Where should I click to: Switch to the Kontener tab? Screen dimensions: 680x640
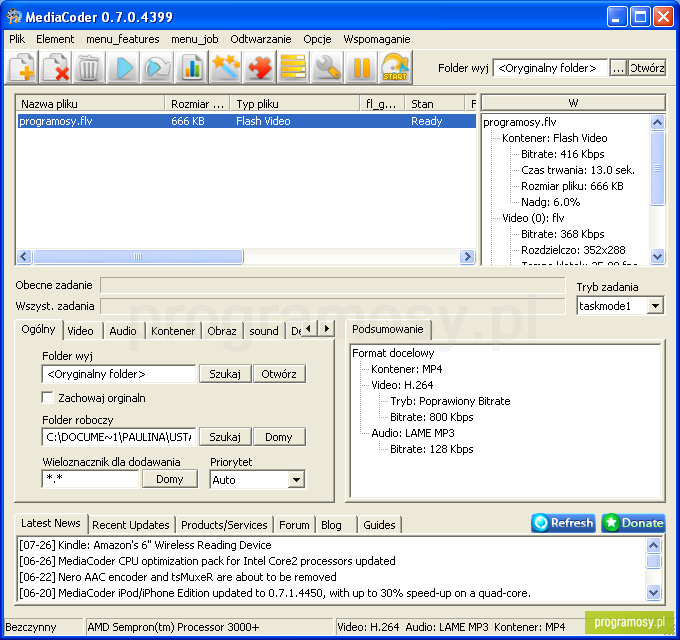click(x=173, y=331)
